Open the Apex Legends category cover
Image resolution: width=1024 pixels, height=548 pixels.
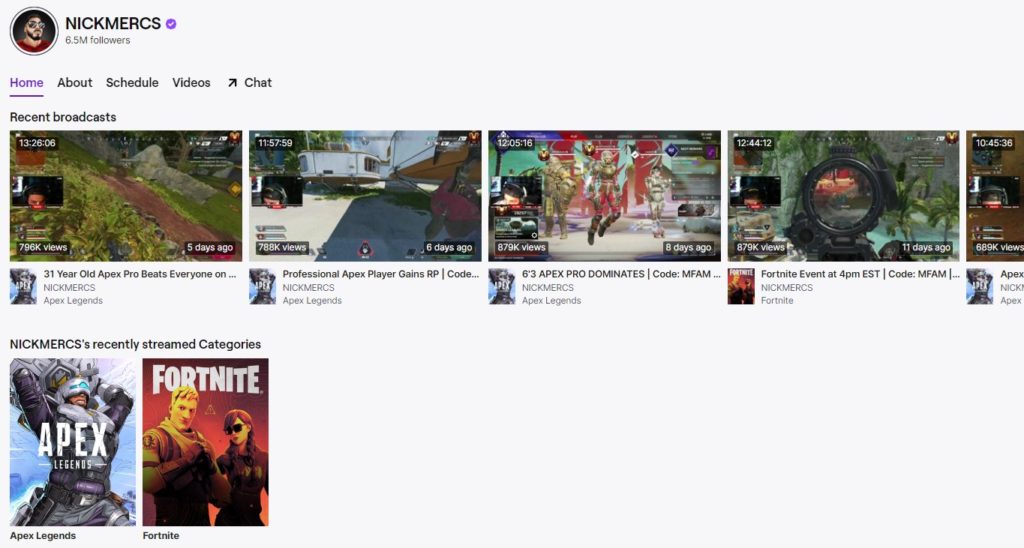[x=73, y=442]
